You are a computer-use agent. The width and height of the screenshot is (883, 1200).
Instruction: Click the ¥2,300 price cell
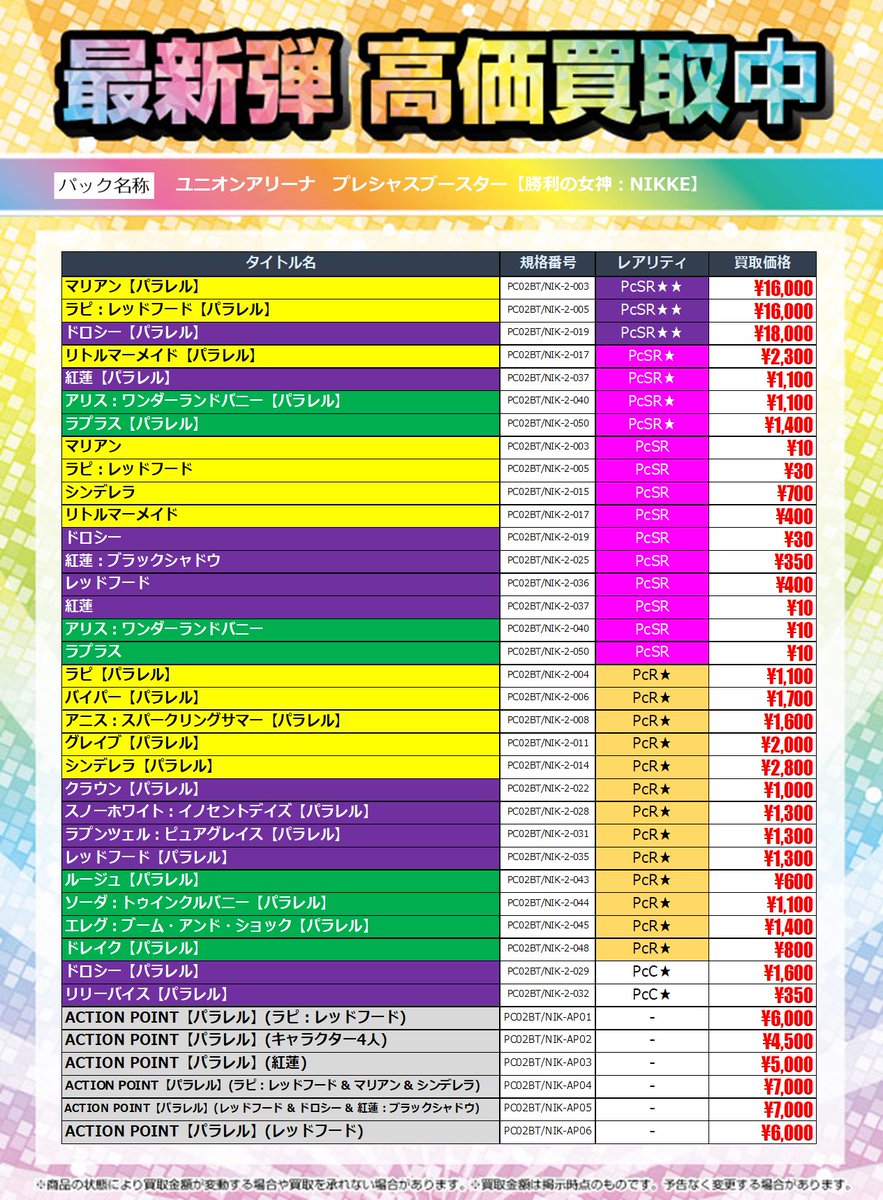763,356
